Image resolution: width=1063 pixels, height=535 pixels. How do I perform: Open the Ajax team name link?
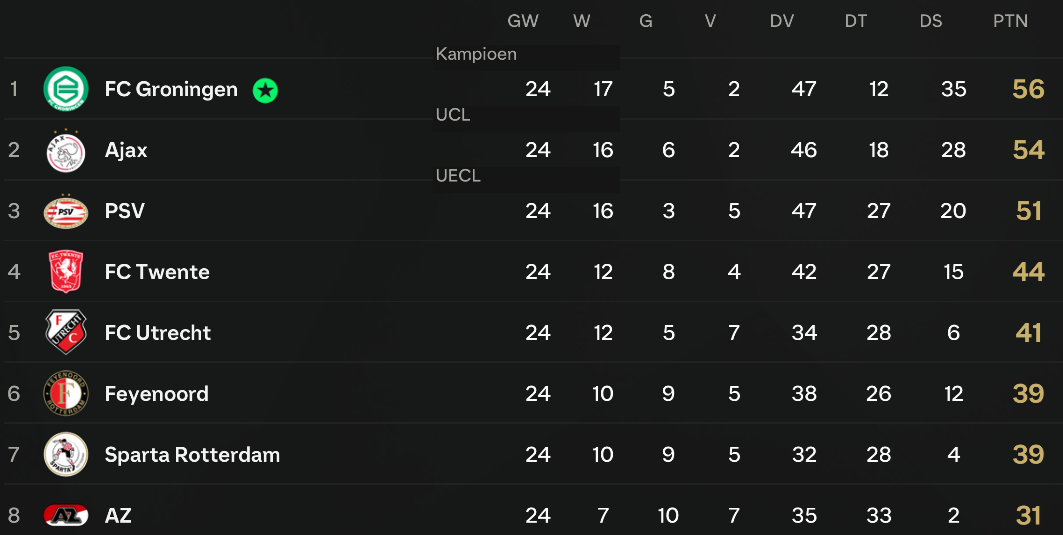click(x=125, y=150)
